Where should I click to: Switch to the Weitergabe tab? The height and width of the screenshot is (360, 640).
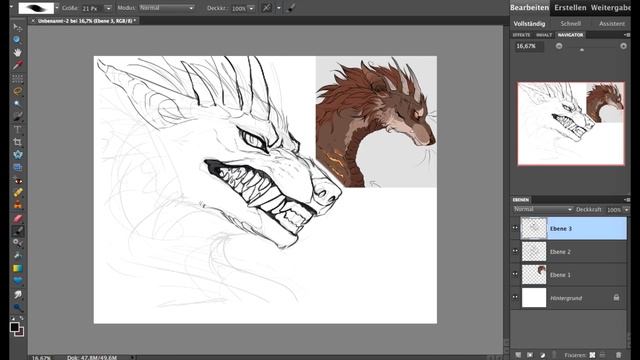(611, 7)
